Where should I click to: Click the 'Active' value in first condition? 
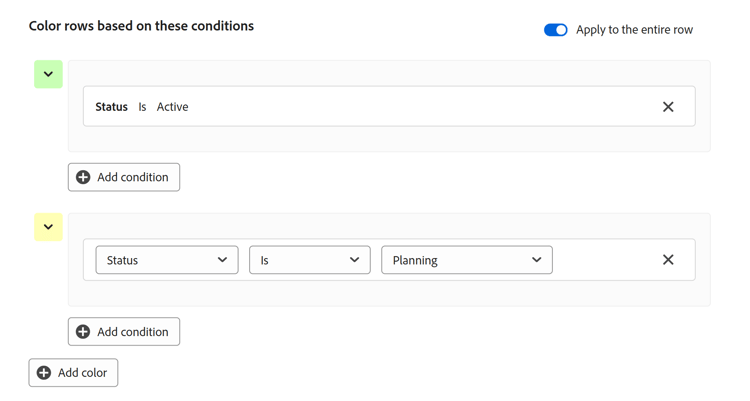tap(172, 107)
